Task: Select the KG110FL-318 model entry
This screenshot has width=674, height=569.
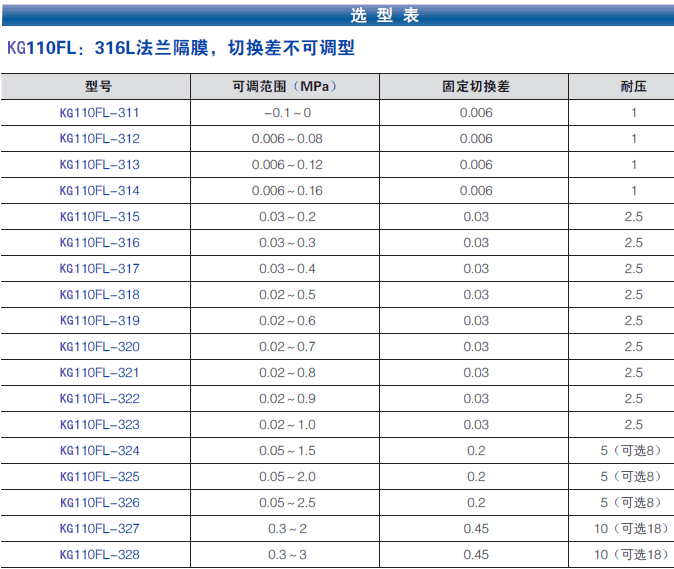Action: pyautogui.click(x=100, y=295)
